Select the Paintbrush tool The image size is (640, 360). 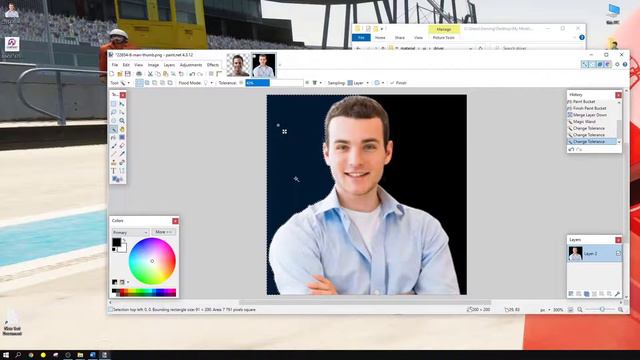coord(113,146)
